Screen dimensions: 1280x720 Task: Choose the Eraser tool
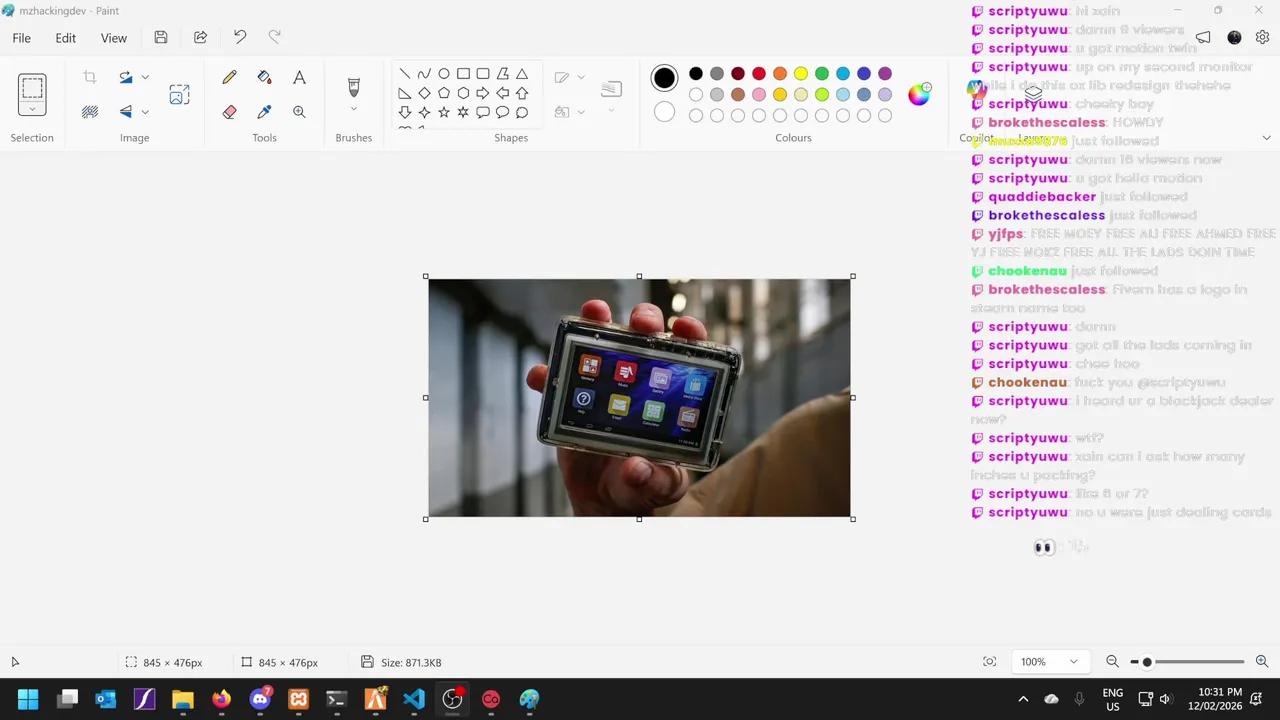[x=229, y=112]
